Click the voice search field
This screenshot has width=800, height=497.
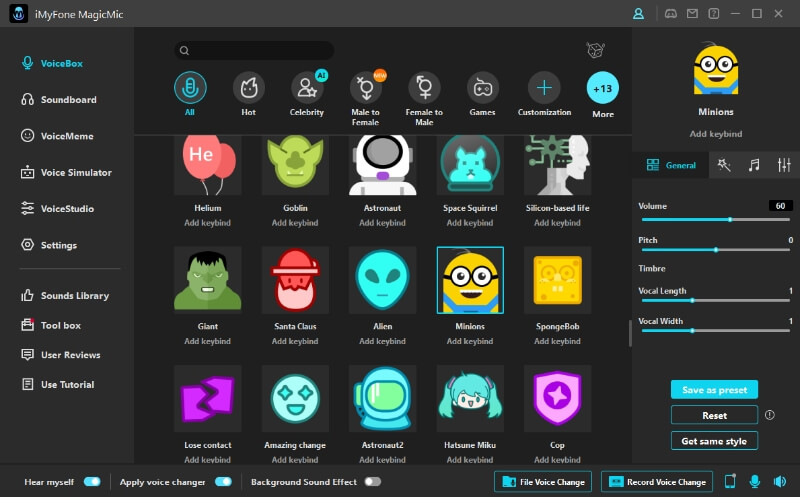coord(254,51)
